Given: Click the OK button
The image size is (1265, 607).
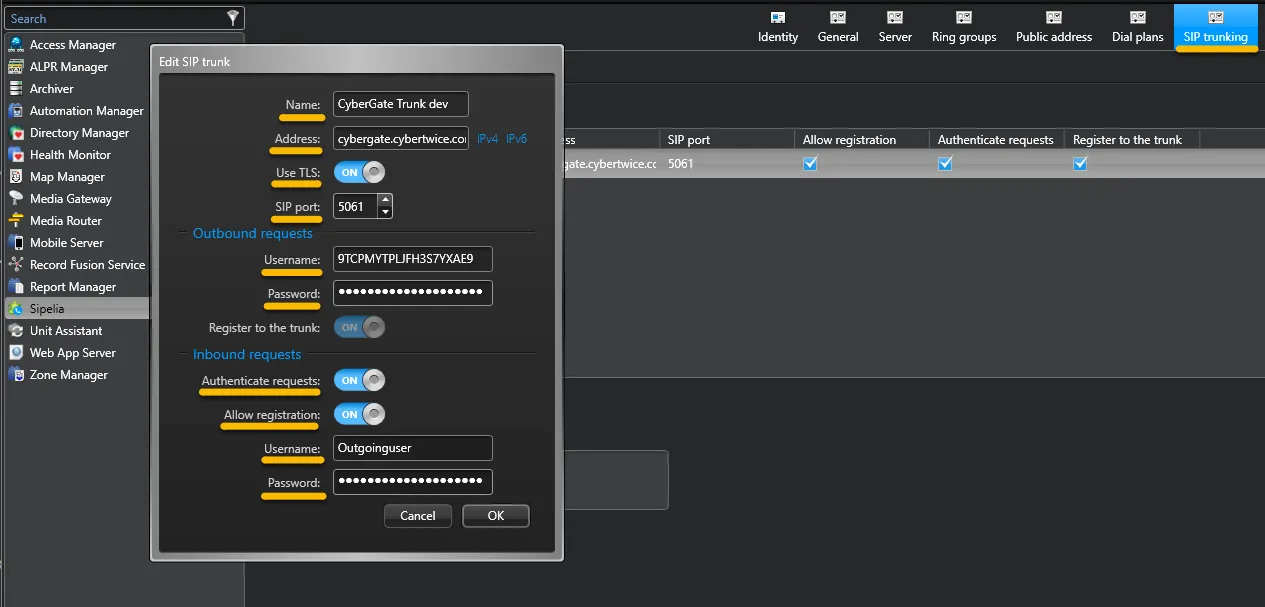Looking at the screenshot, I should pos(496,516).
